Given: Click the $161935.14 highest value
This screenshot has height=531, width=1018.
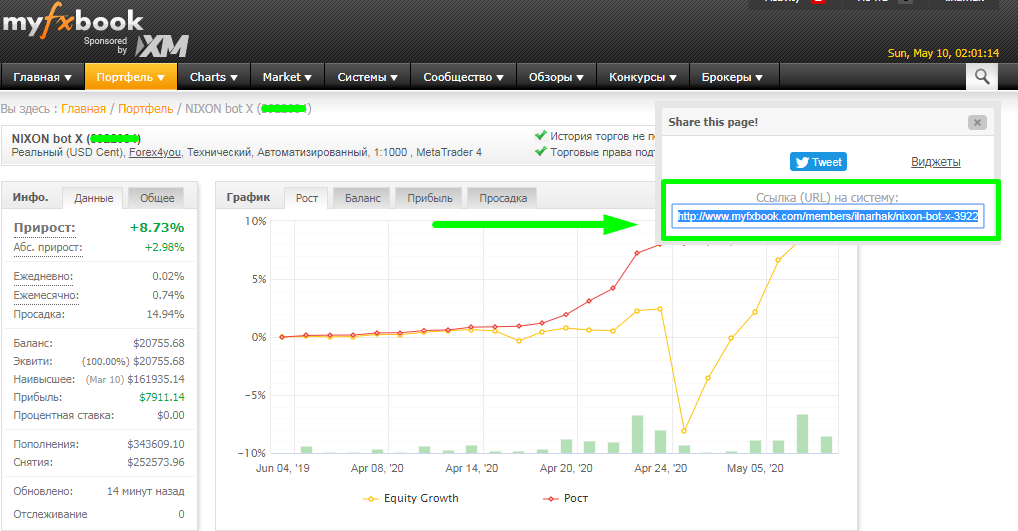Looking at the screenshot, I should (156, 379).
